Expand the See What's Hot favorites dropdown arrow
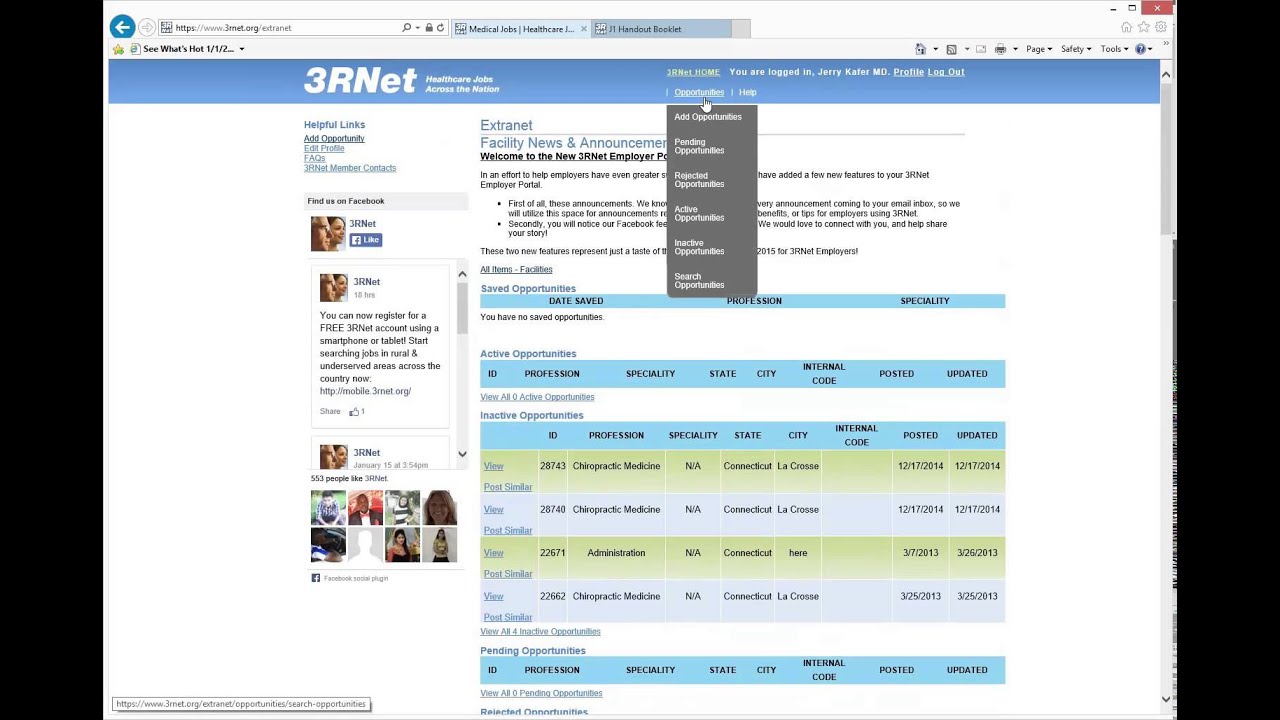The image size is (1280, 720). tap(241, 49)
